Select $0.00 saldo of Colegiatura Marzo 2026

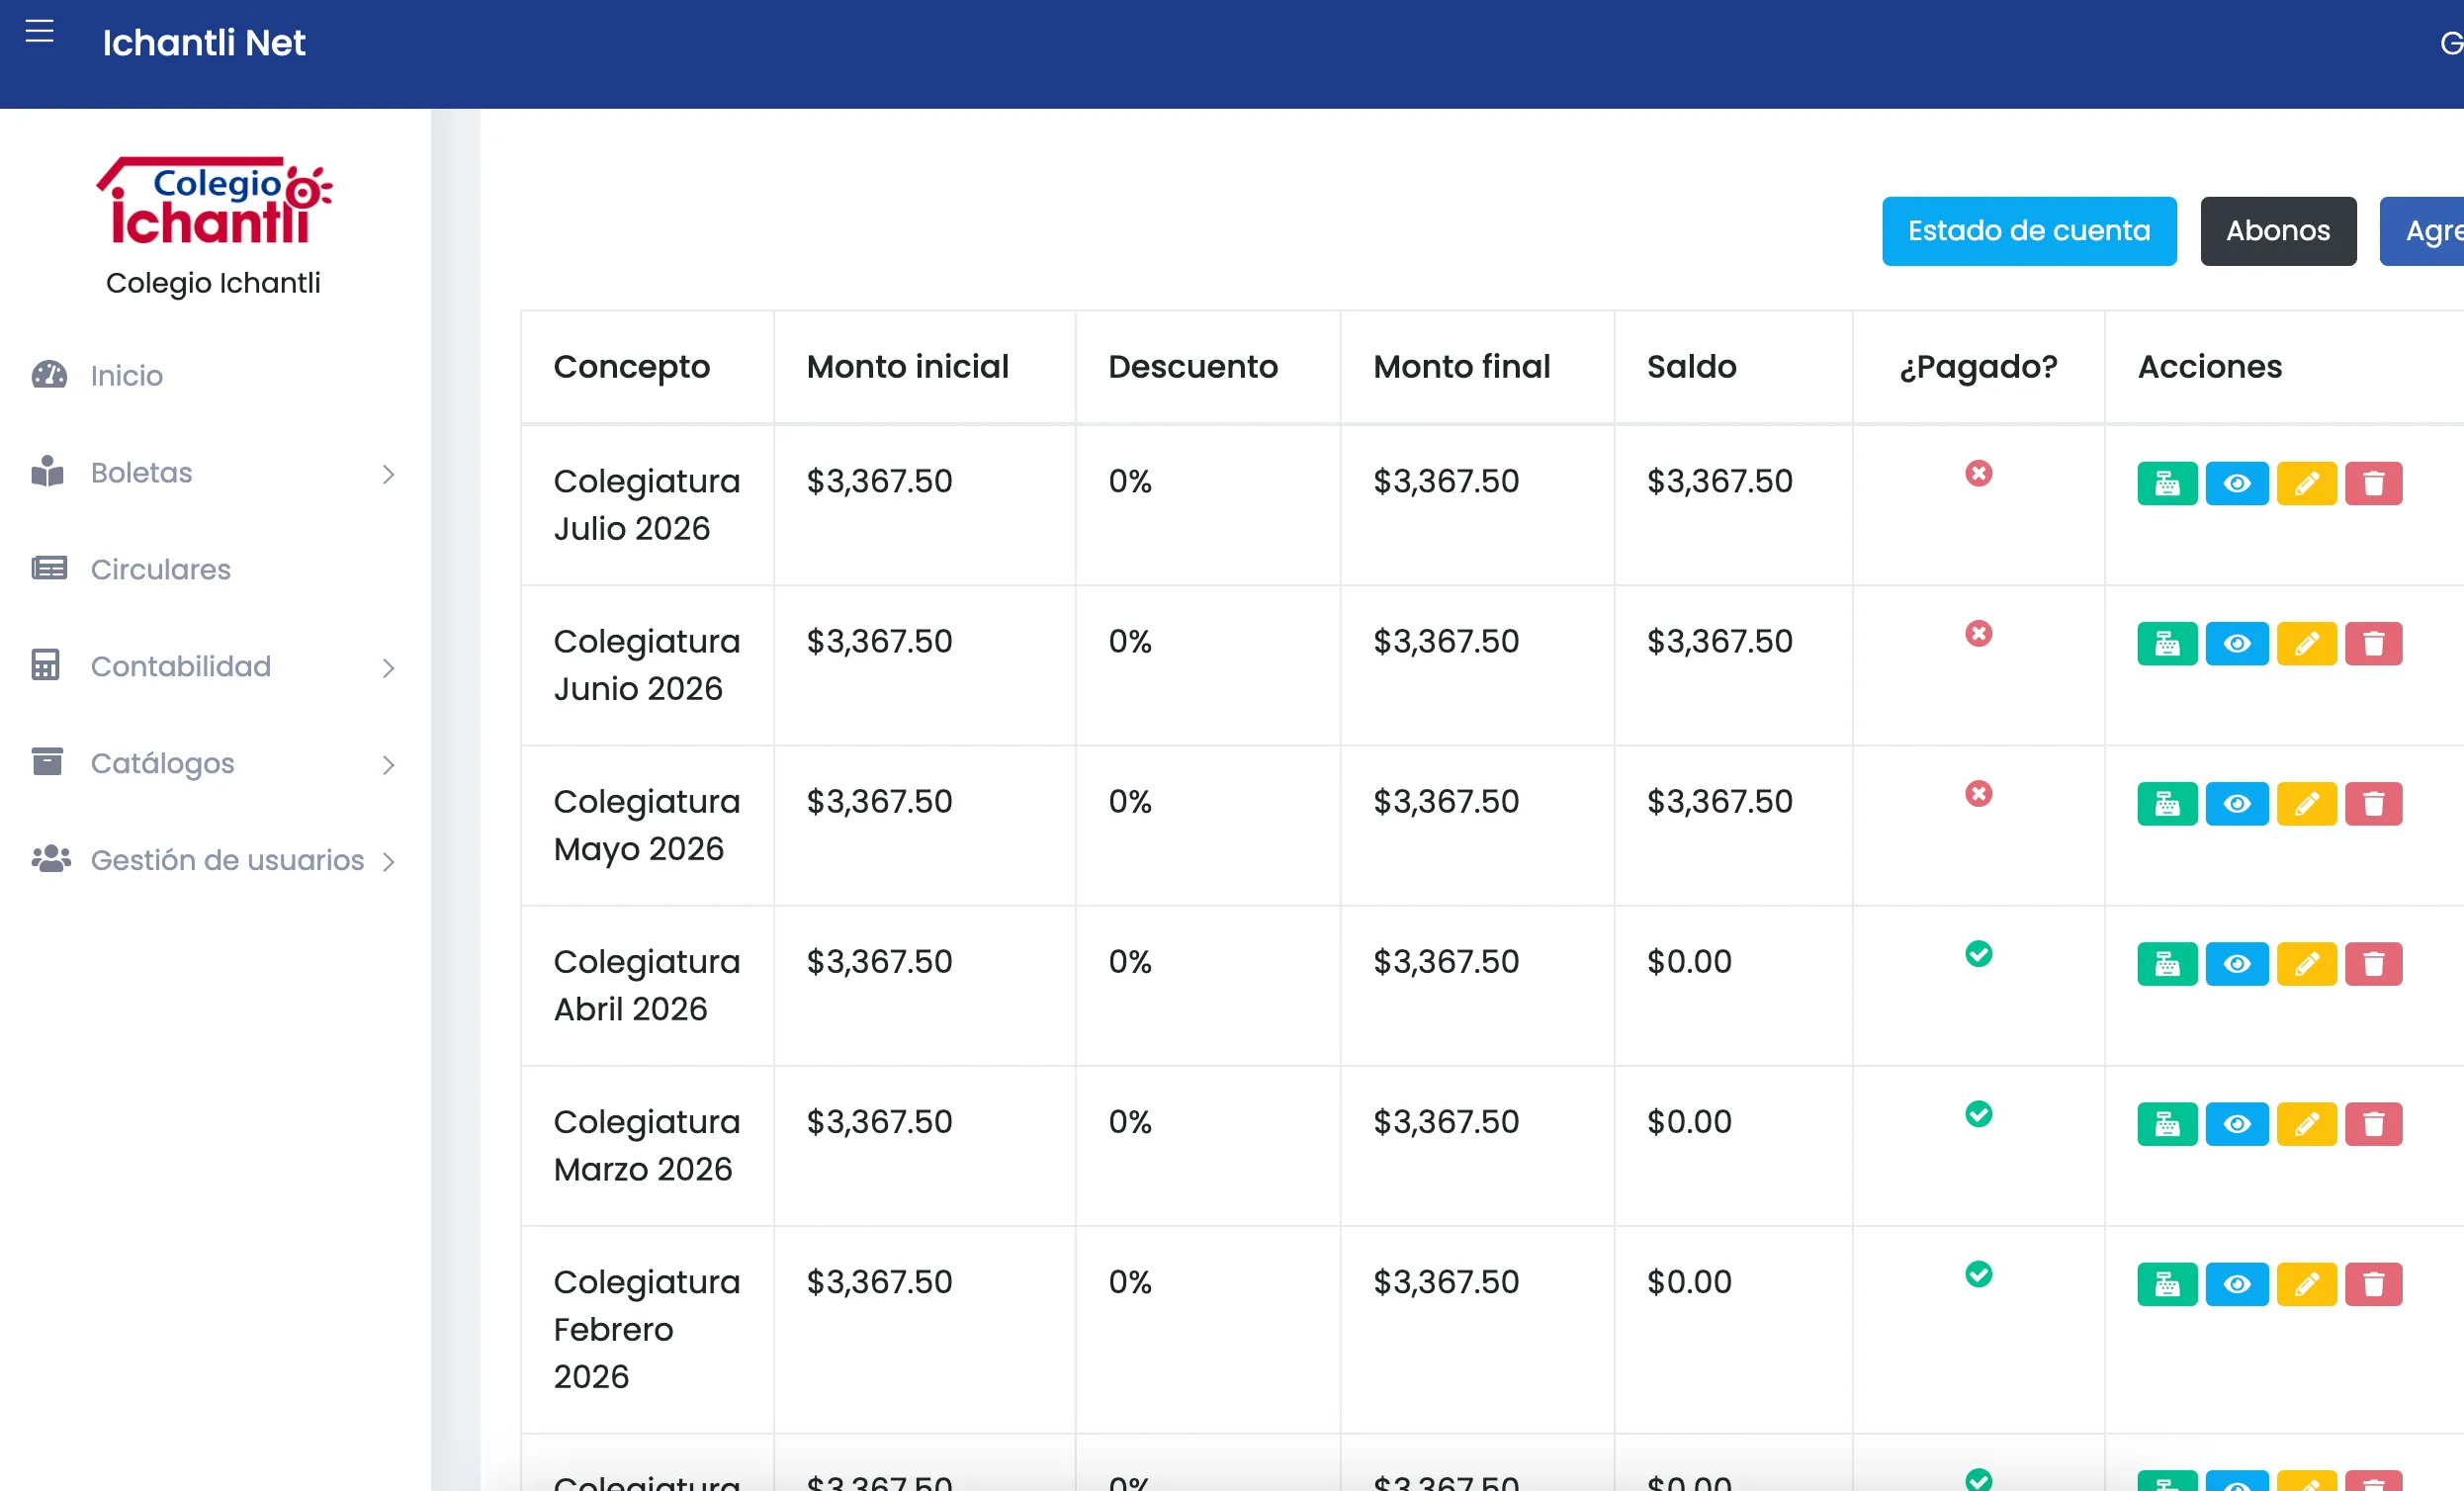click(x=1689, y=1122)
